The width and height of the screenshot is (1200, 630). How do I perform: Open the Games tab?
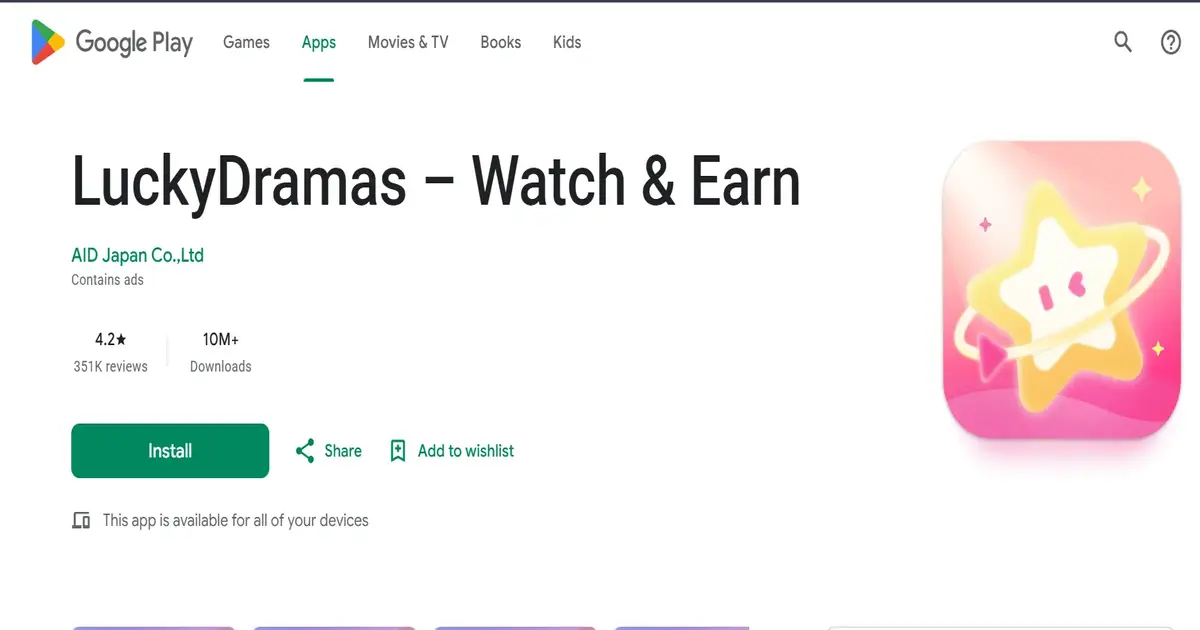(246, 42)
